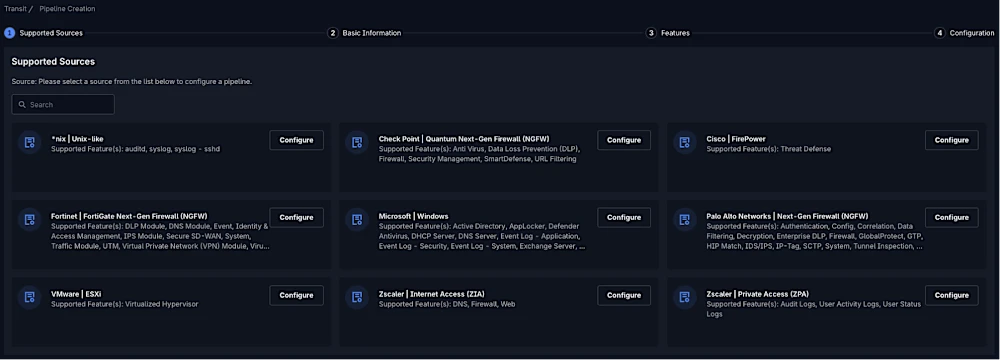Viewport: 1000px width, 360px height.
Task: Click the Zscaler Internet Access (ZIA) source icon
Action: point(357,297)
